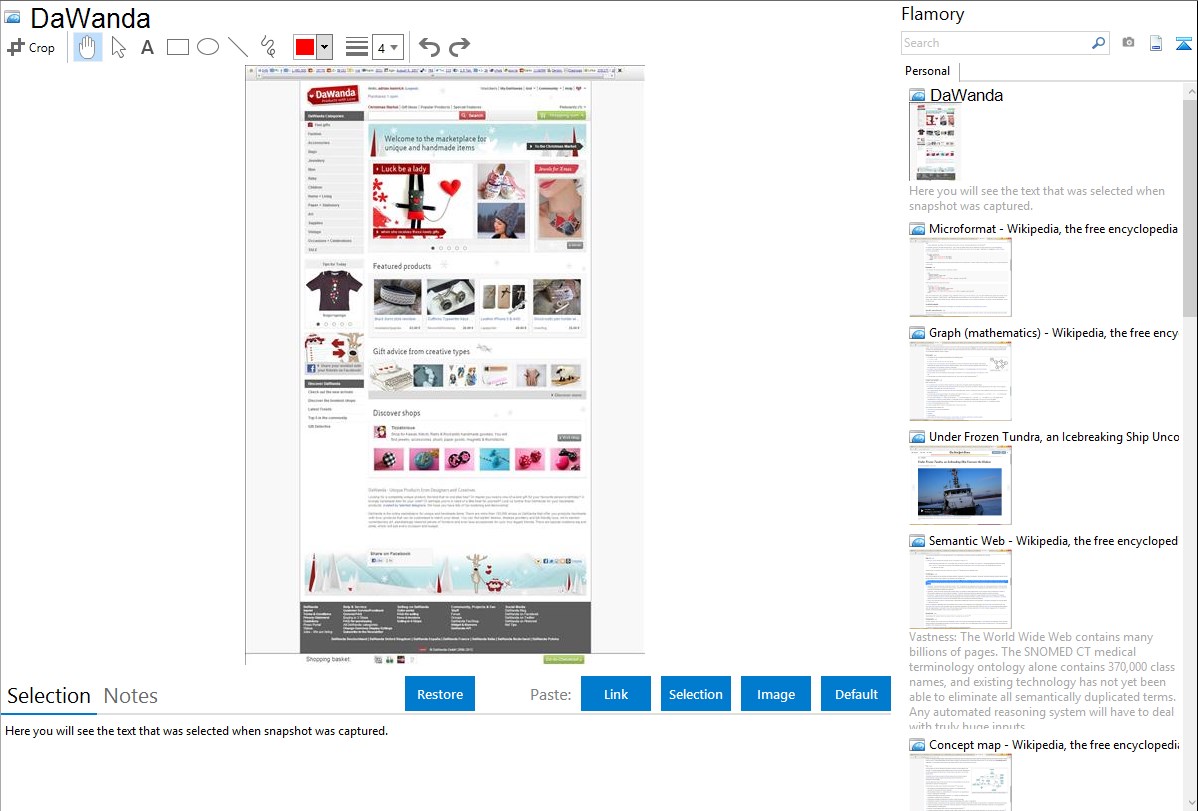Click the blue upload icon in Flamory panel
Viewport: 1198px width, 811px height.
[x=1183, y=44]
